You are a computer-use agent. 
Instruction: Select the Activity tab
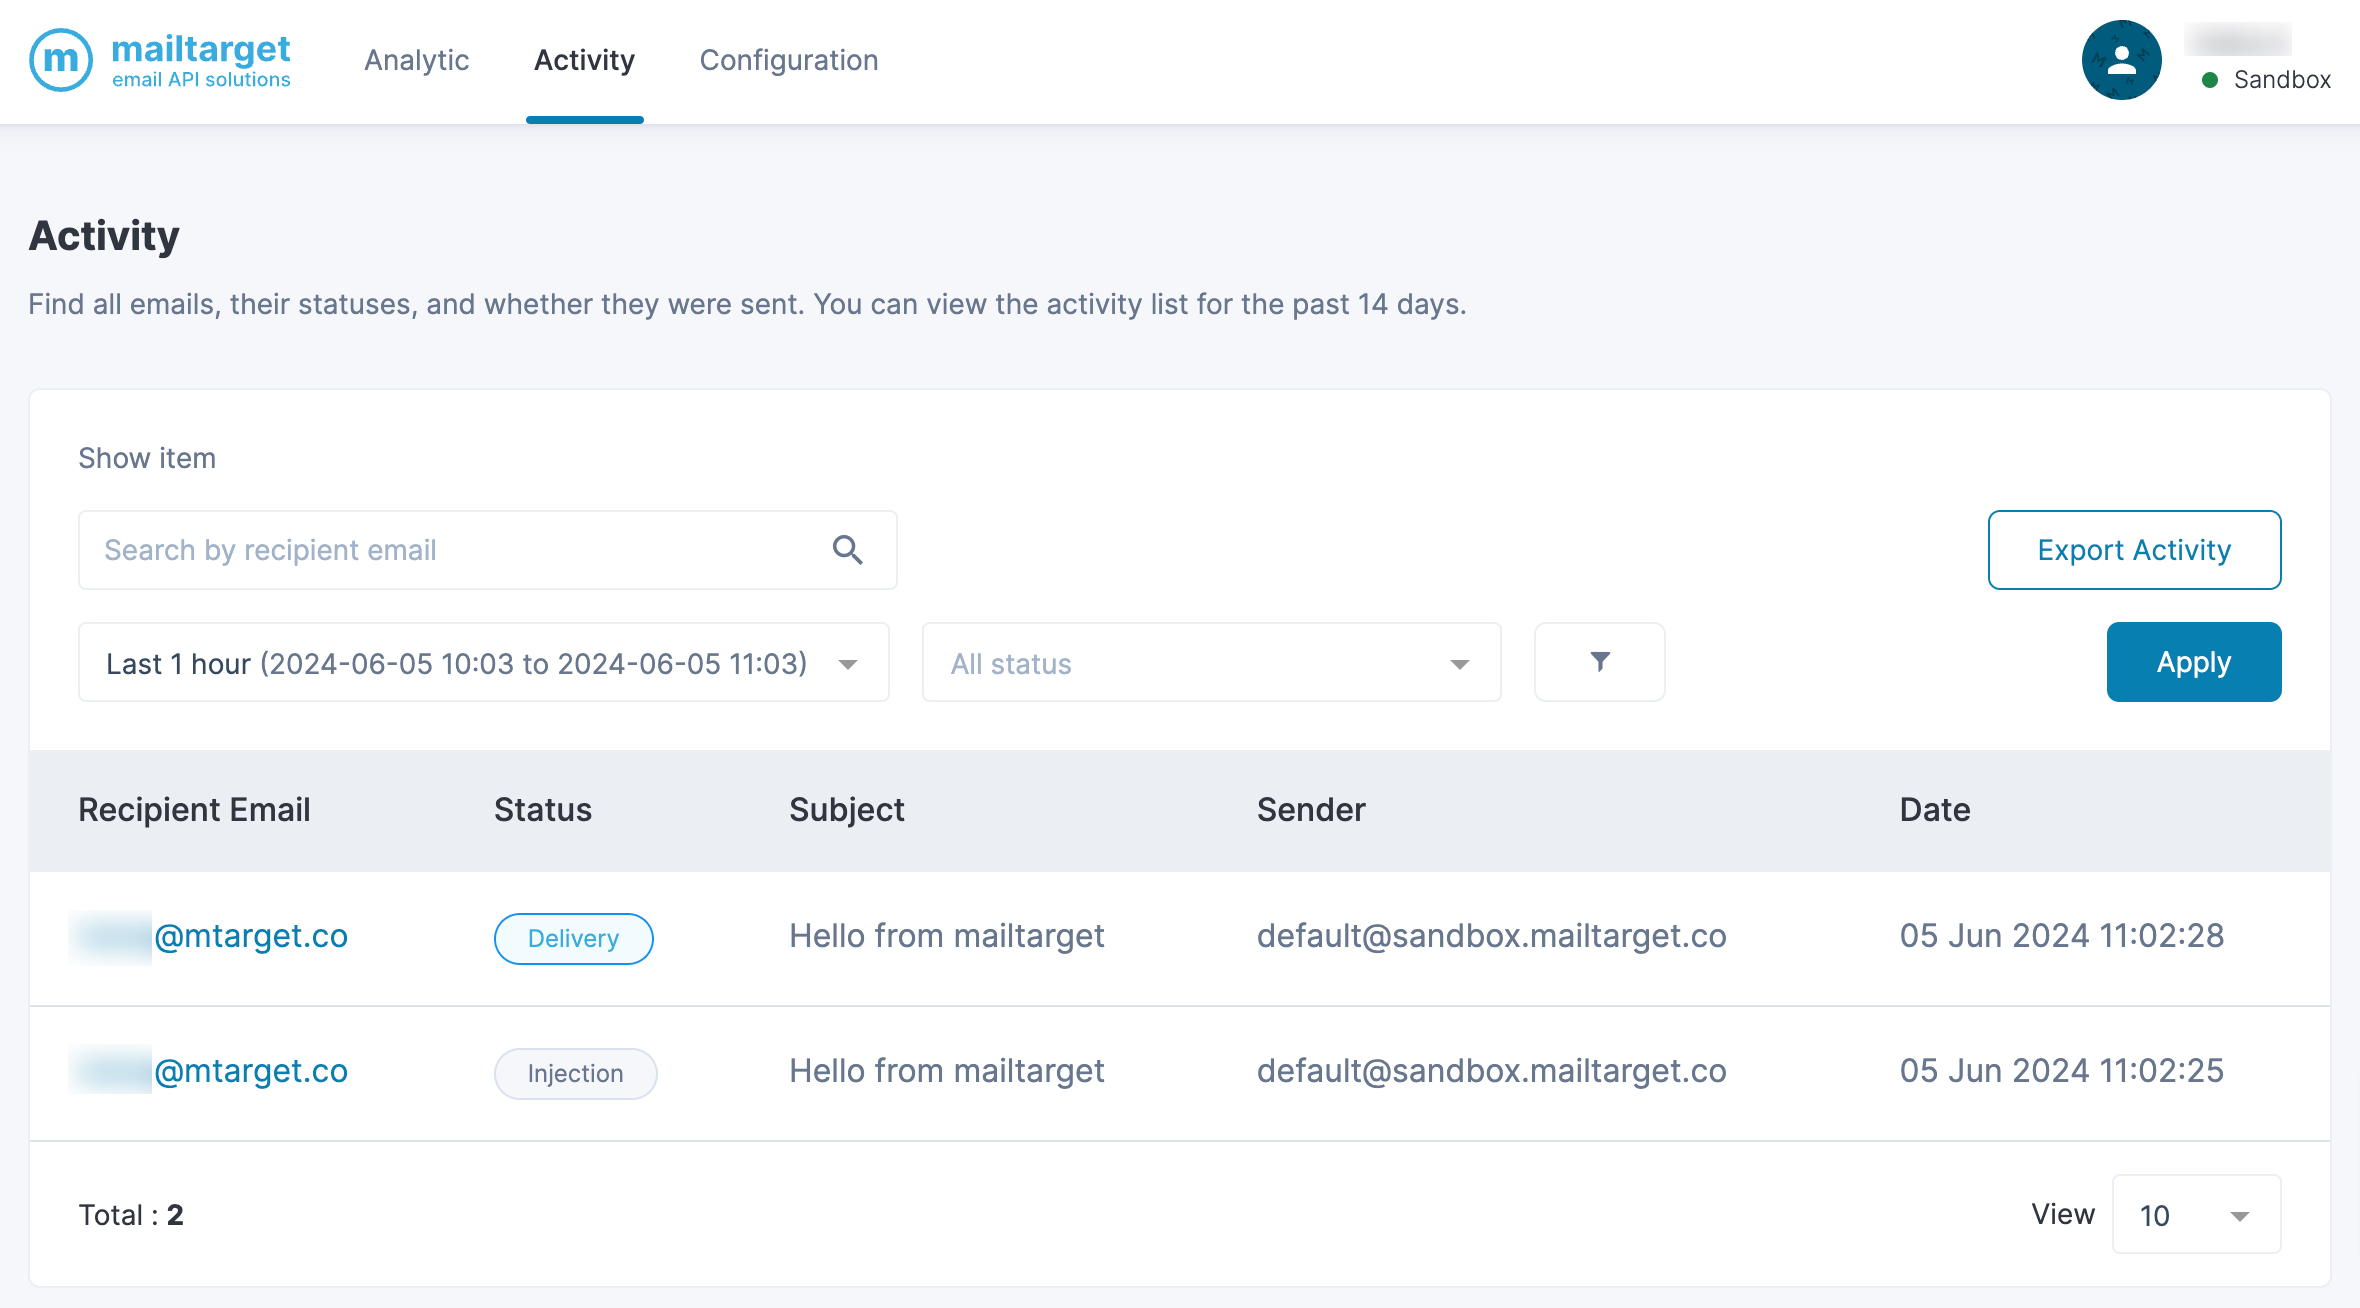tap(584, 60)
